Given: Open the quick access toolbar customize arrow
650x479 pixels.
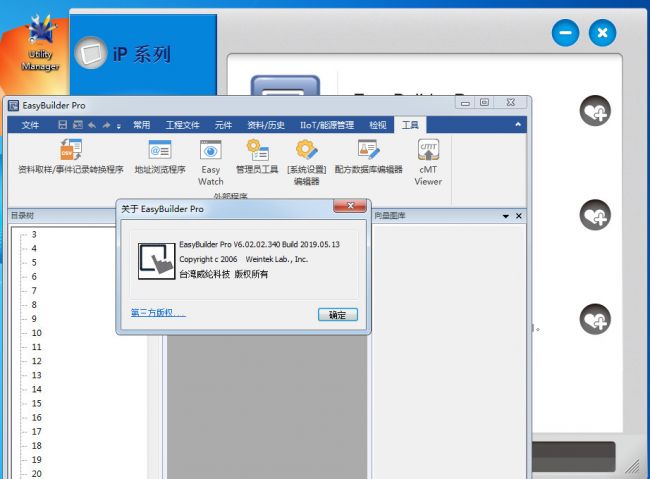Looking at the screenshot, I should [x=119, y=126].
